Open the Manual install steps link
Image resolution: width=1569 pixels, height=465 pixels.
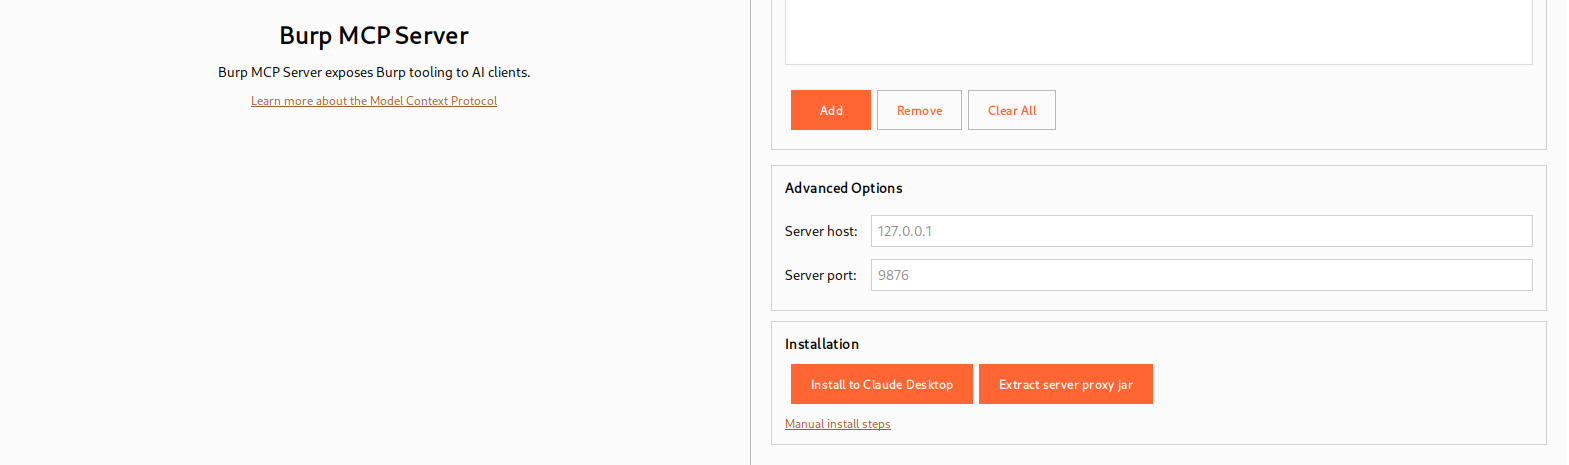click(x=837, y=424)
